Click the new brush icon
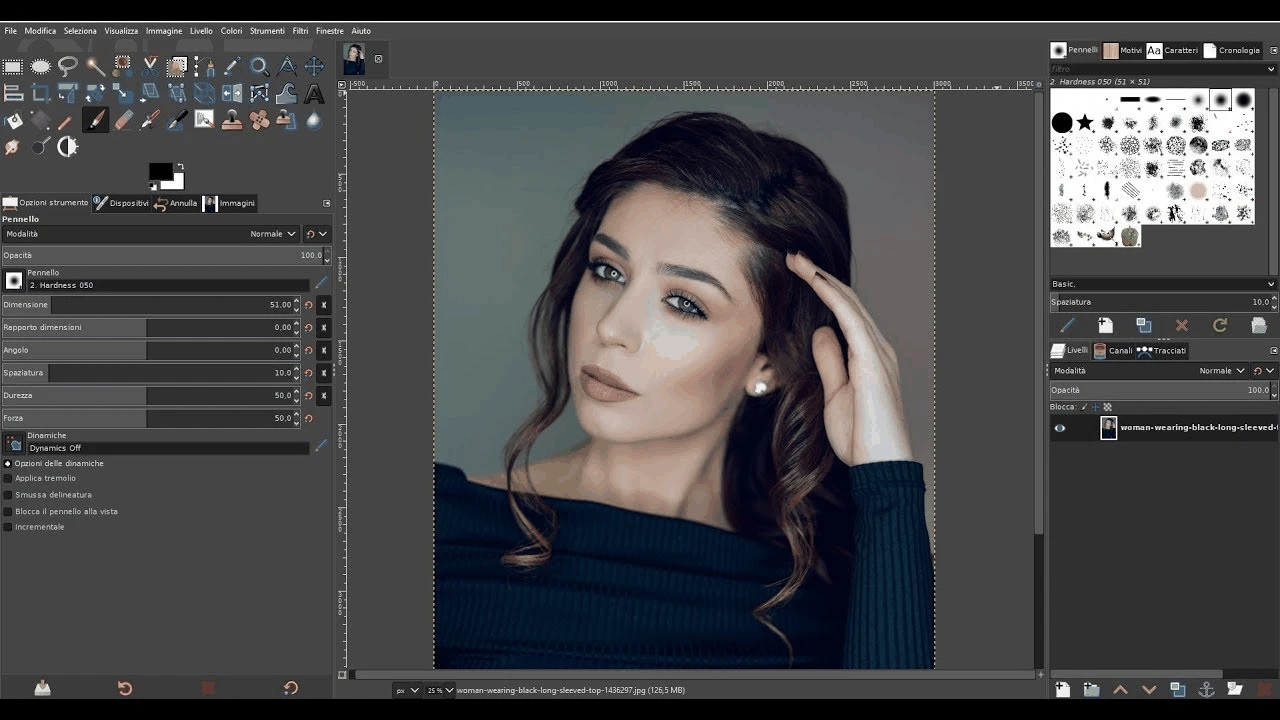This screenshot has height=720, width=1280. tap(1105, 326)
